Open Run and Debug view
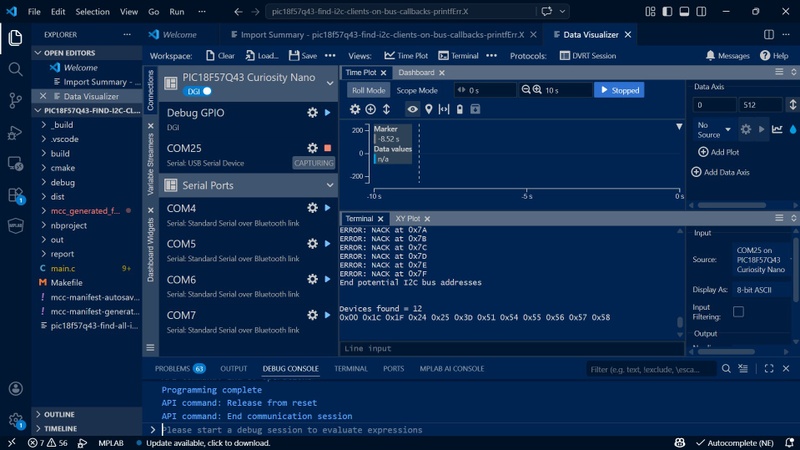 coord(15,132)
